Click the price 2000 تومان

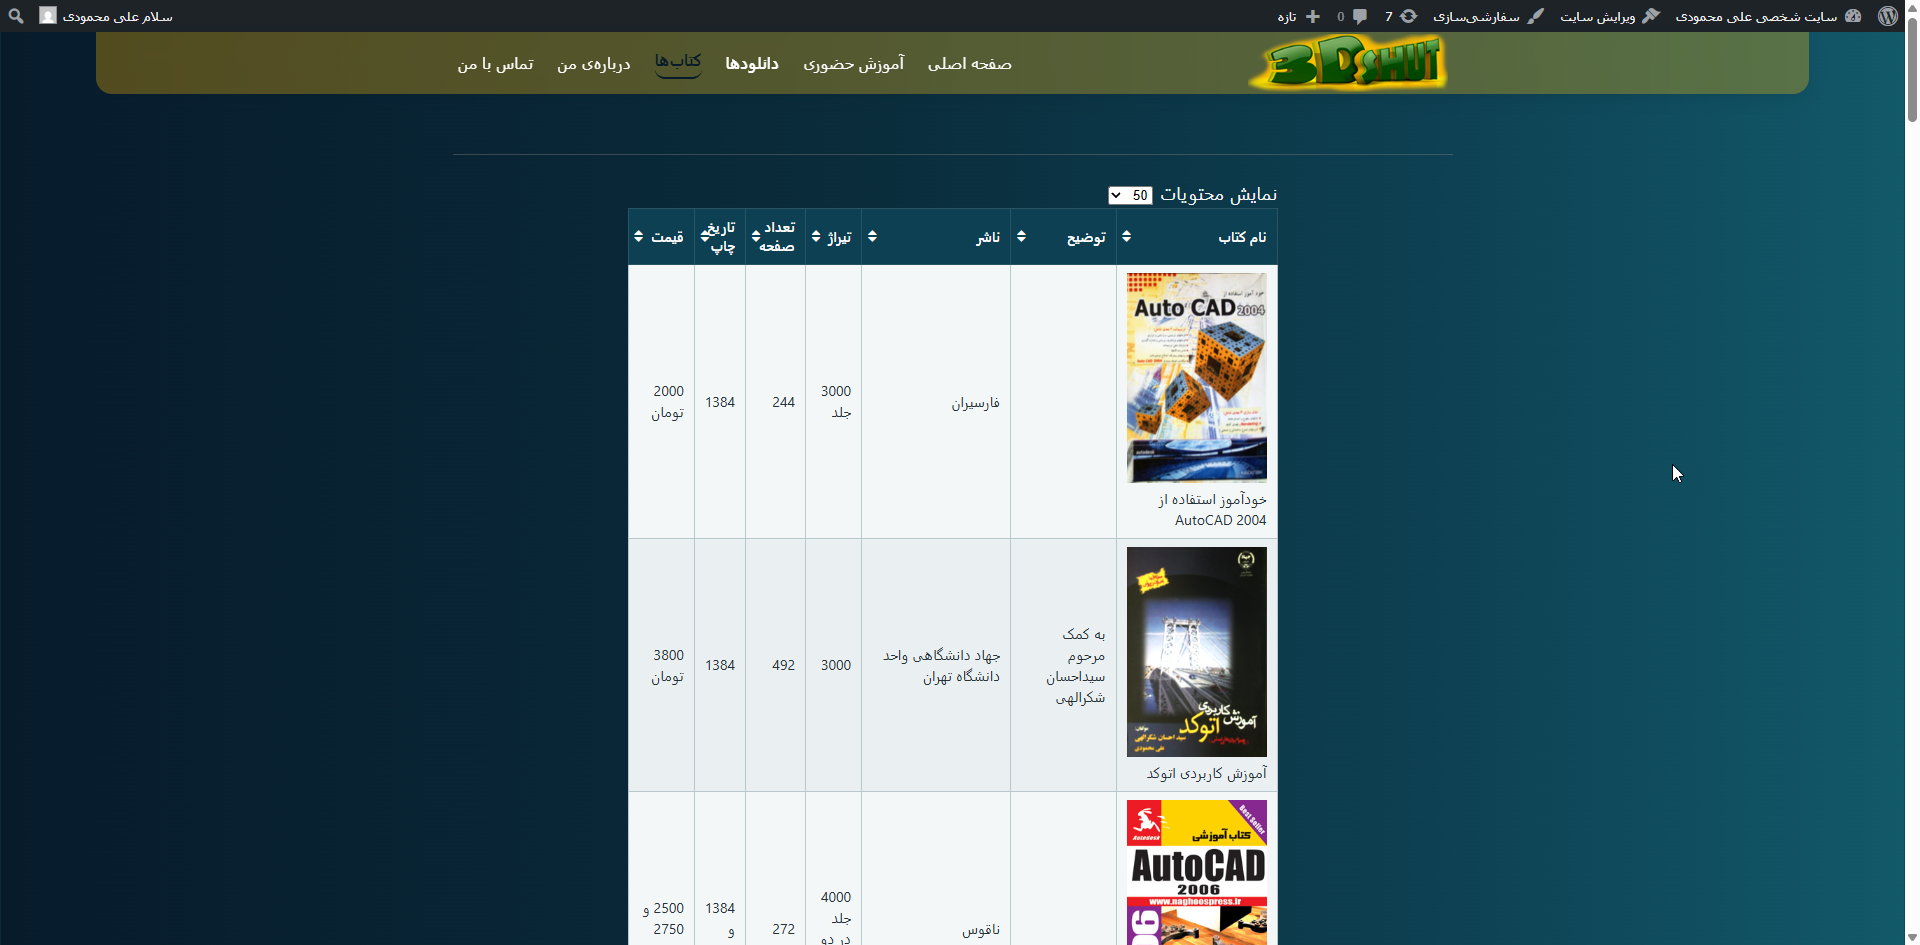(668, 402)
